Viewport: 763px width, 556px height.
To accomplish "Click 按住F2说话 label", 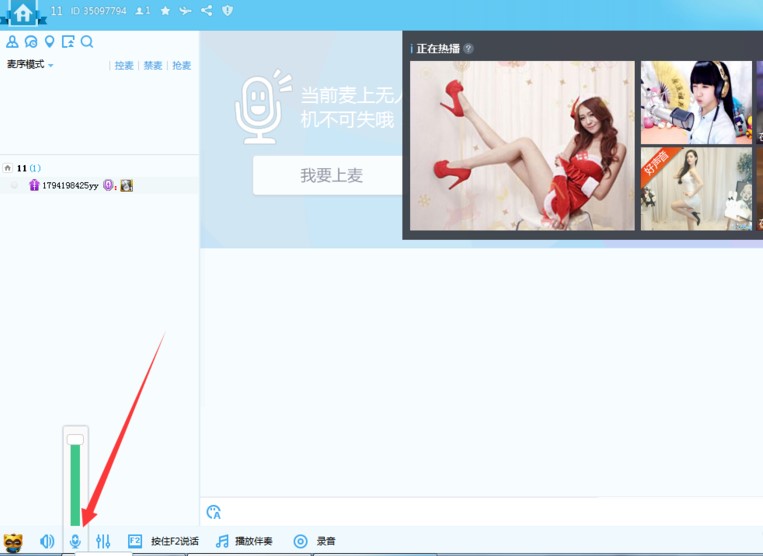I will (175, 541).
